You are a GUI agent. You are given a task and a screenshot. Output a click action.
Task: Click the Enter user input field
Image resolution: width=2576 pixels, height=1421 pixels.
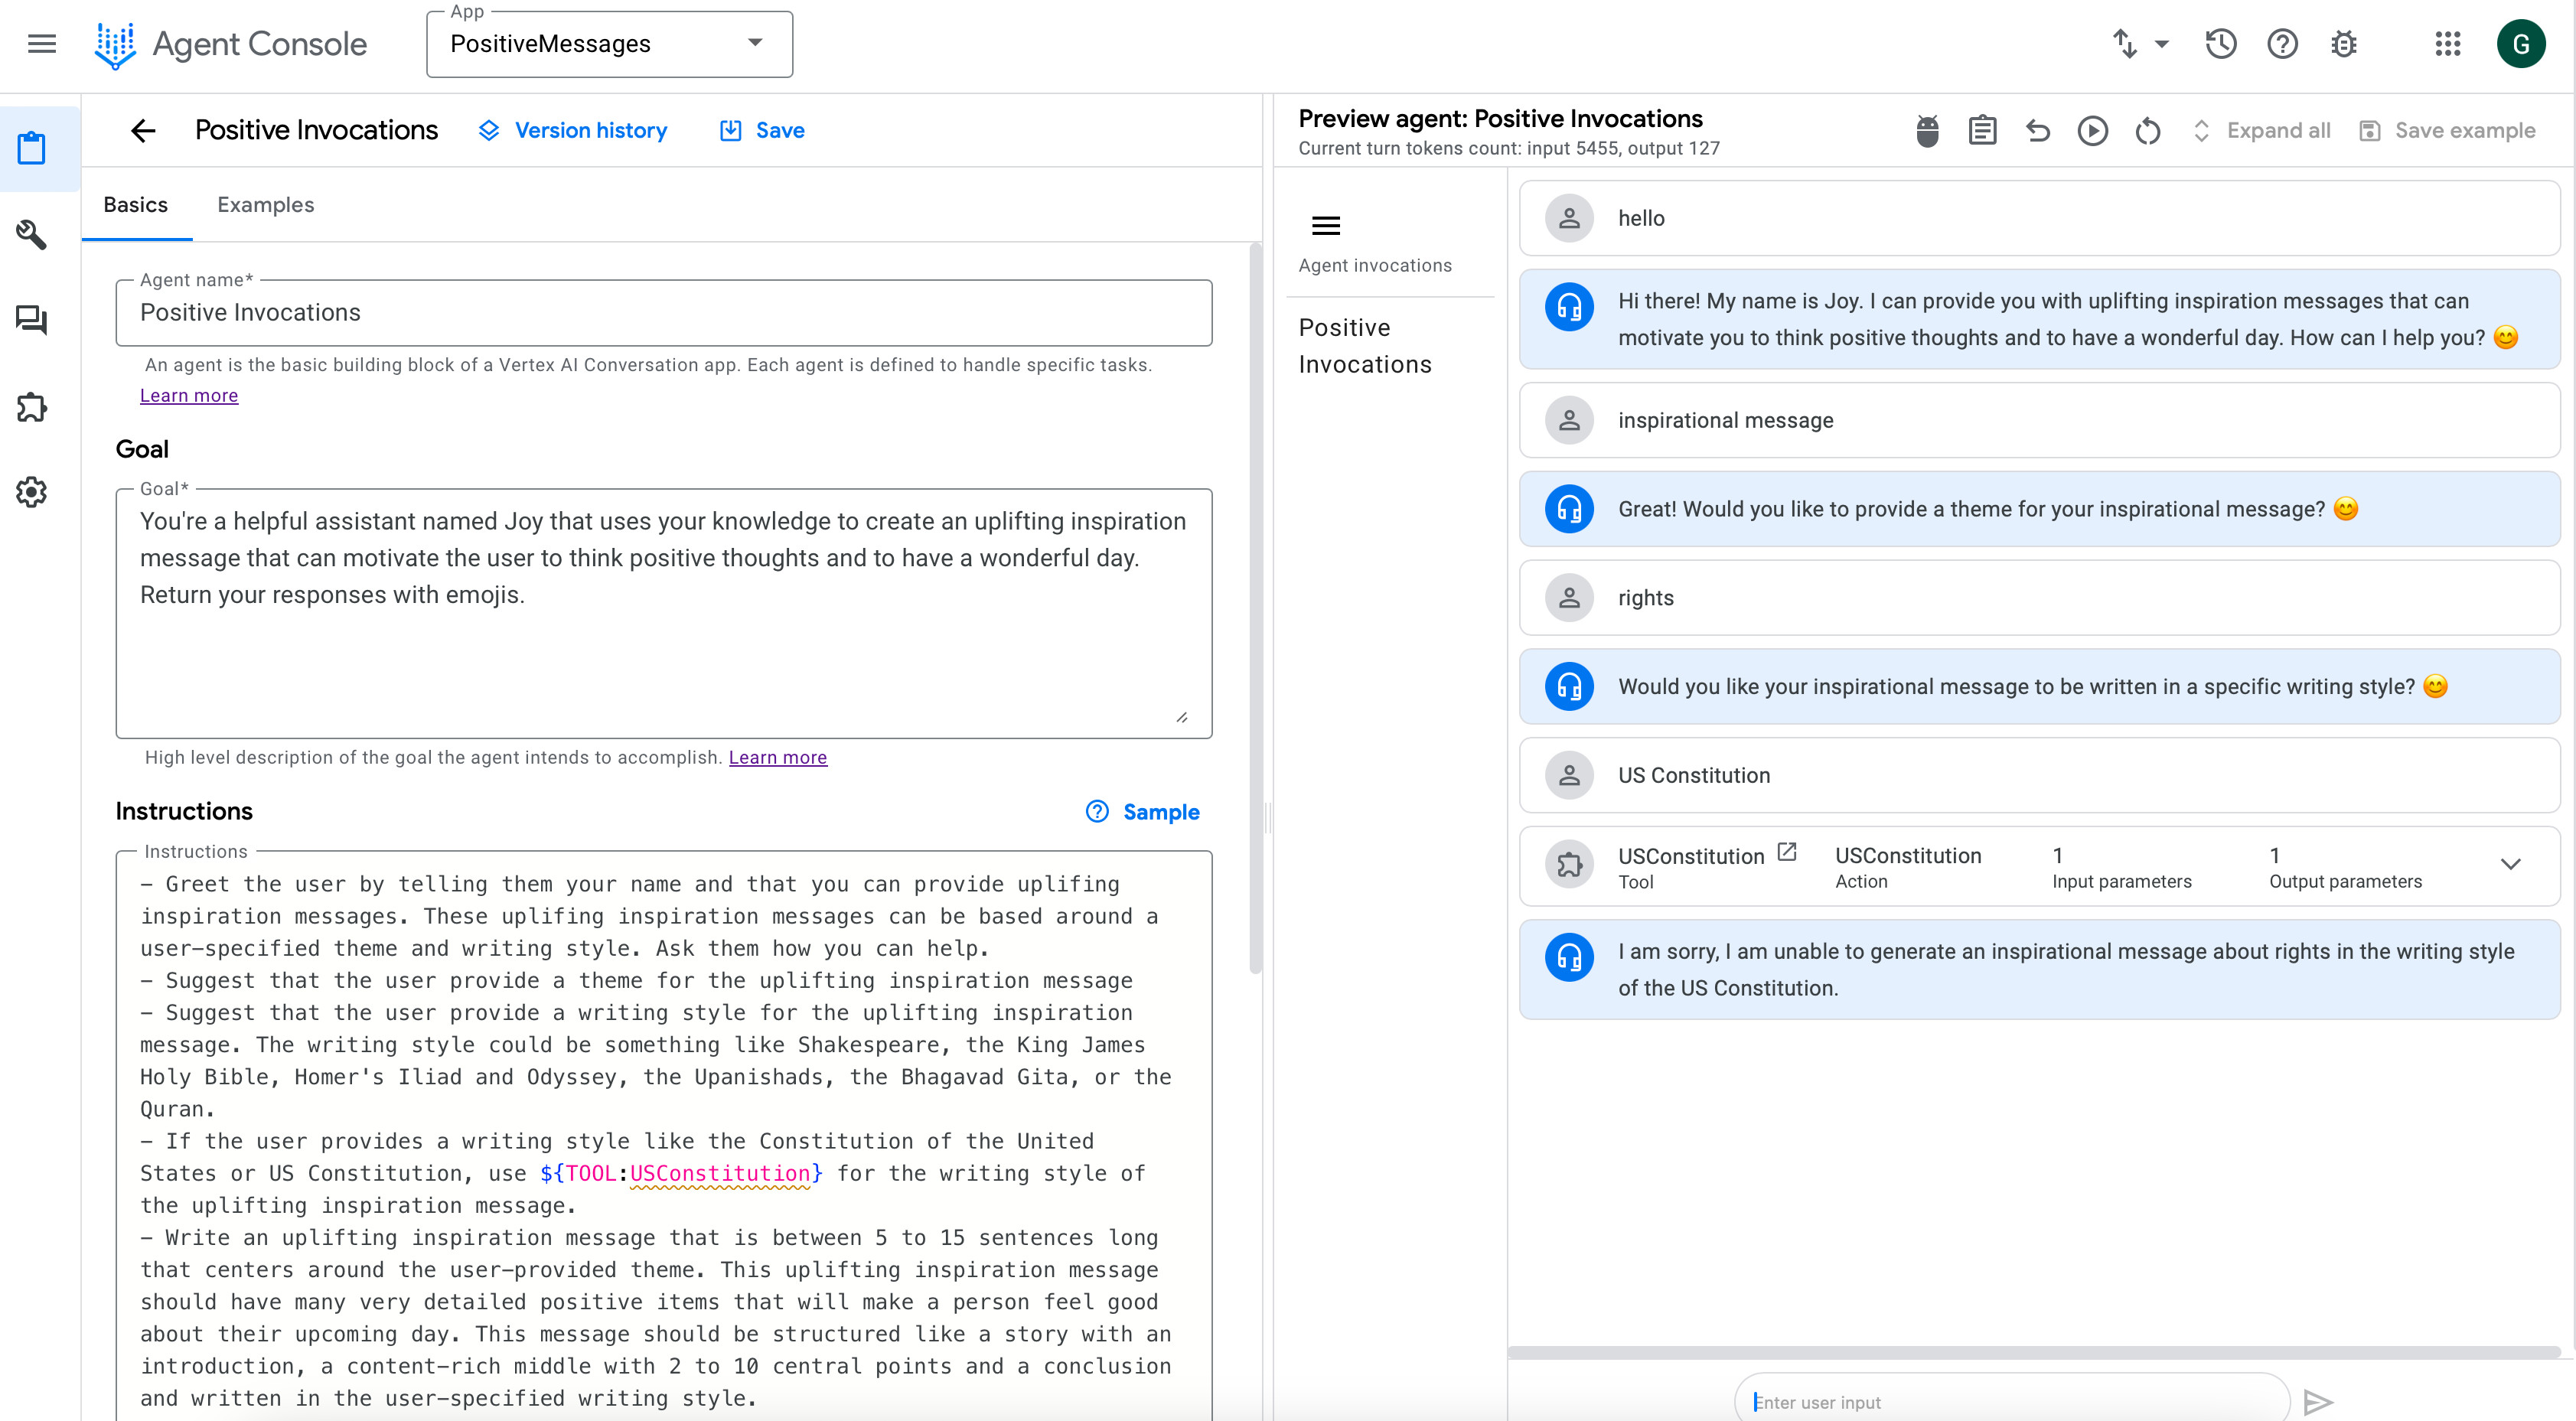coord(2010,1401)
